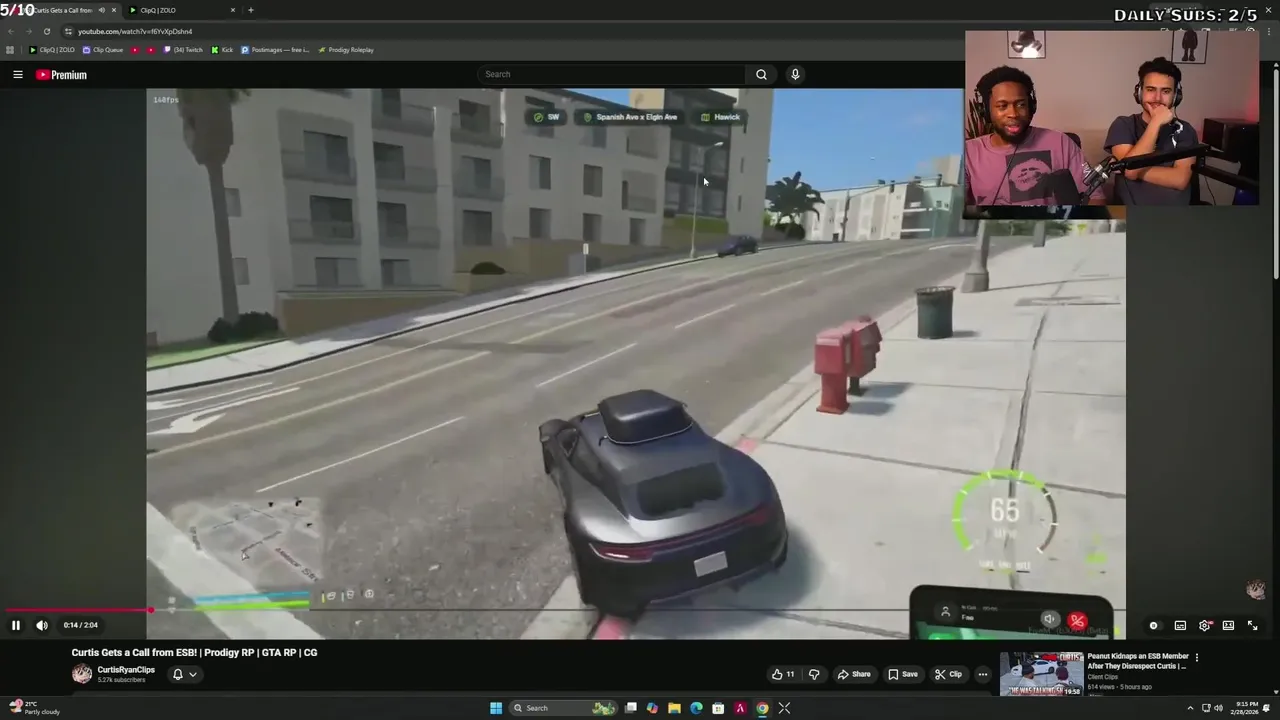Open player settings gear
Screen dimensions: 1280x720
pyautogui.click(x=1205, y=625)
